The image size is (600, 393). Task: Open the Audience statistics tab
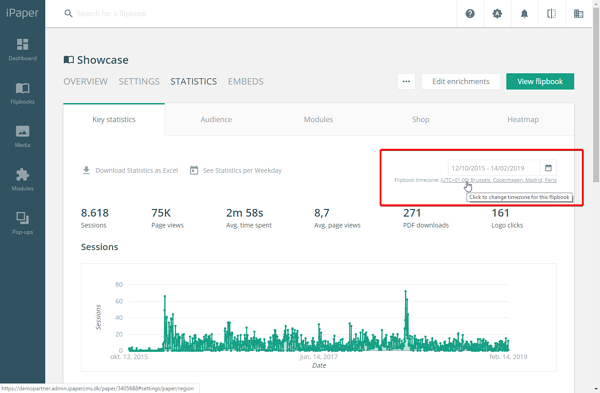pos(216,119)
